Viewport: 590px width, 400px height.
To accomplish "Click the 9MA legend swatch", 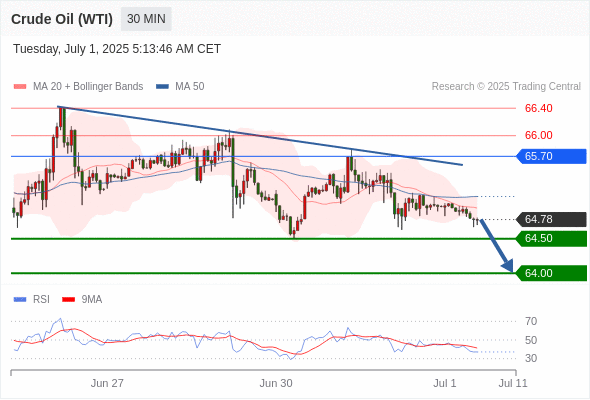I will pyautogui.click(x=68, y=300).
